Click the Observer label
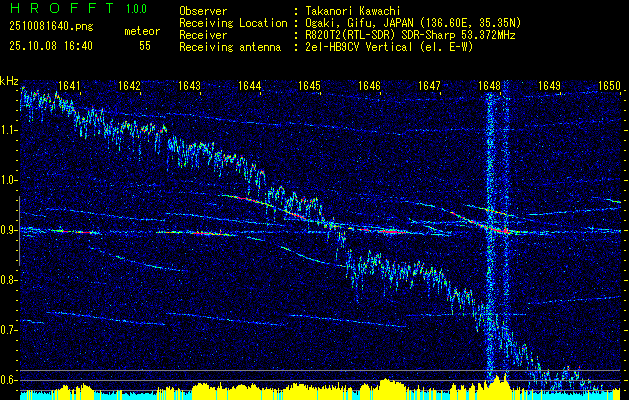 point(203,11)
